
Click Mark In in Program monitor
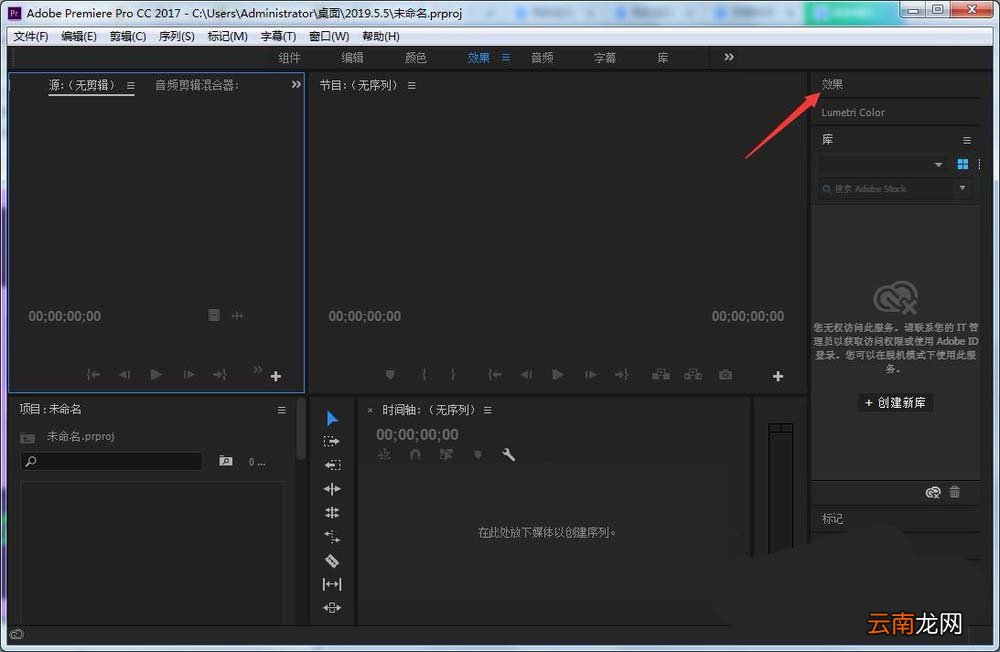tap(424, 374)
